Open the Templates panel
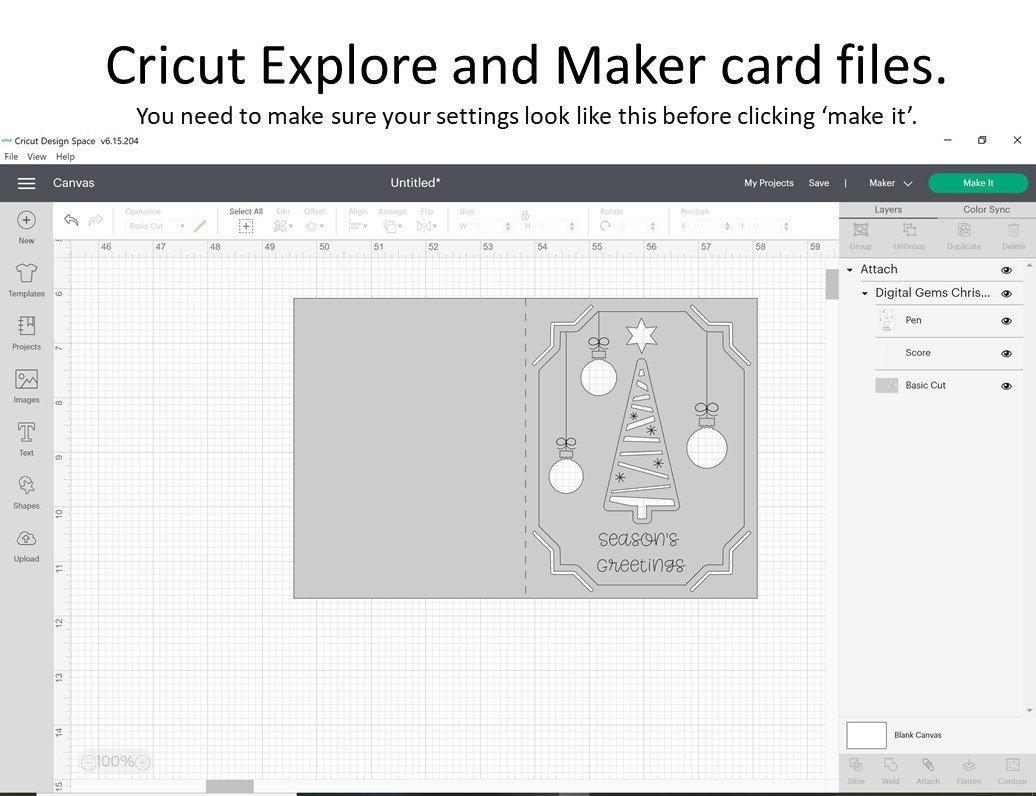Viewport: 1036px width, 796px height. click(26, 279)
